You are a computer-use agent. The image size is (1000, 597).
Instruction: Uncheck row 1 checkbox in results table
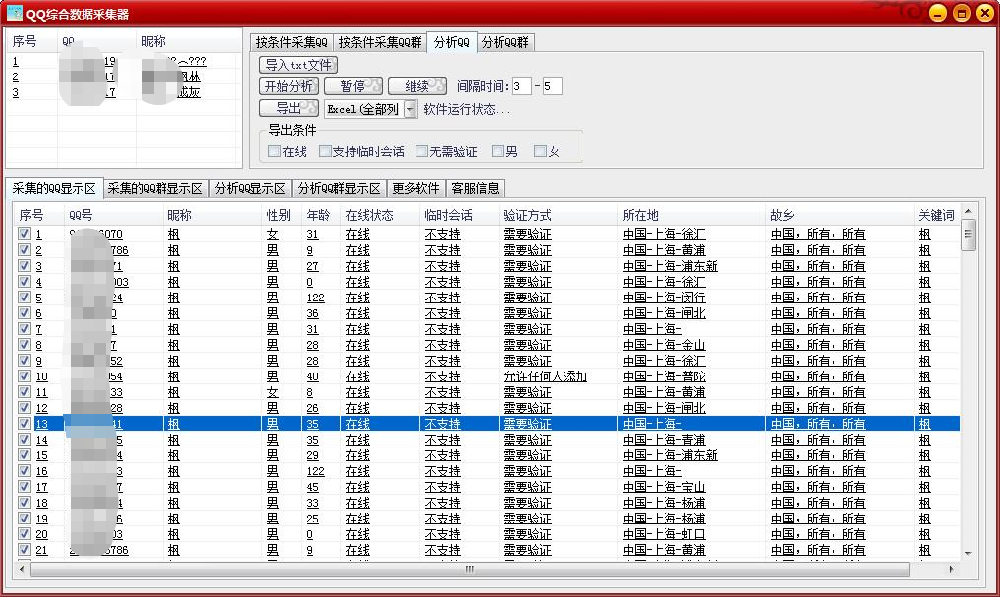click(24, 233)
